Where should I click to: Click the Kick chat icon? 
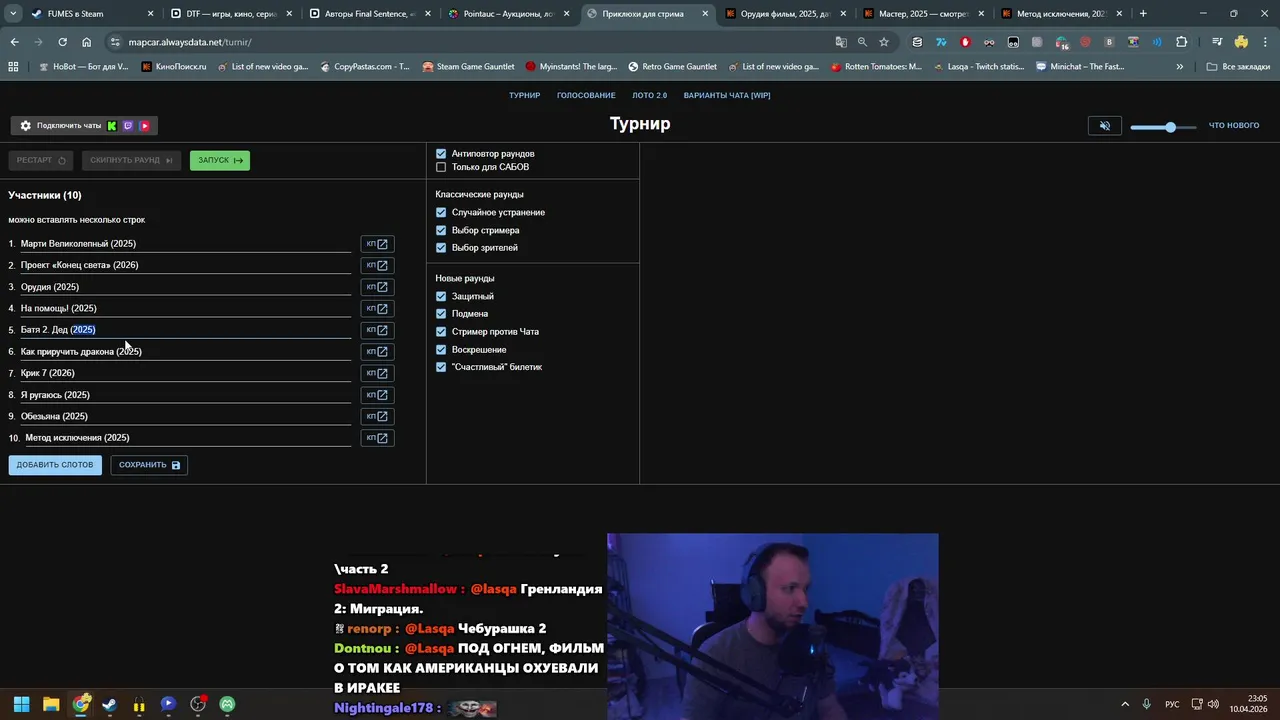coord(112,126)
